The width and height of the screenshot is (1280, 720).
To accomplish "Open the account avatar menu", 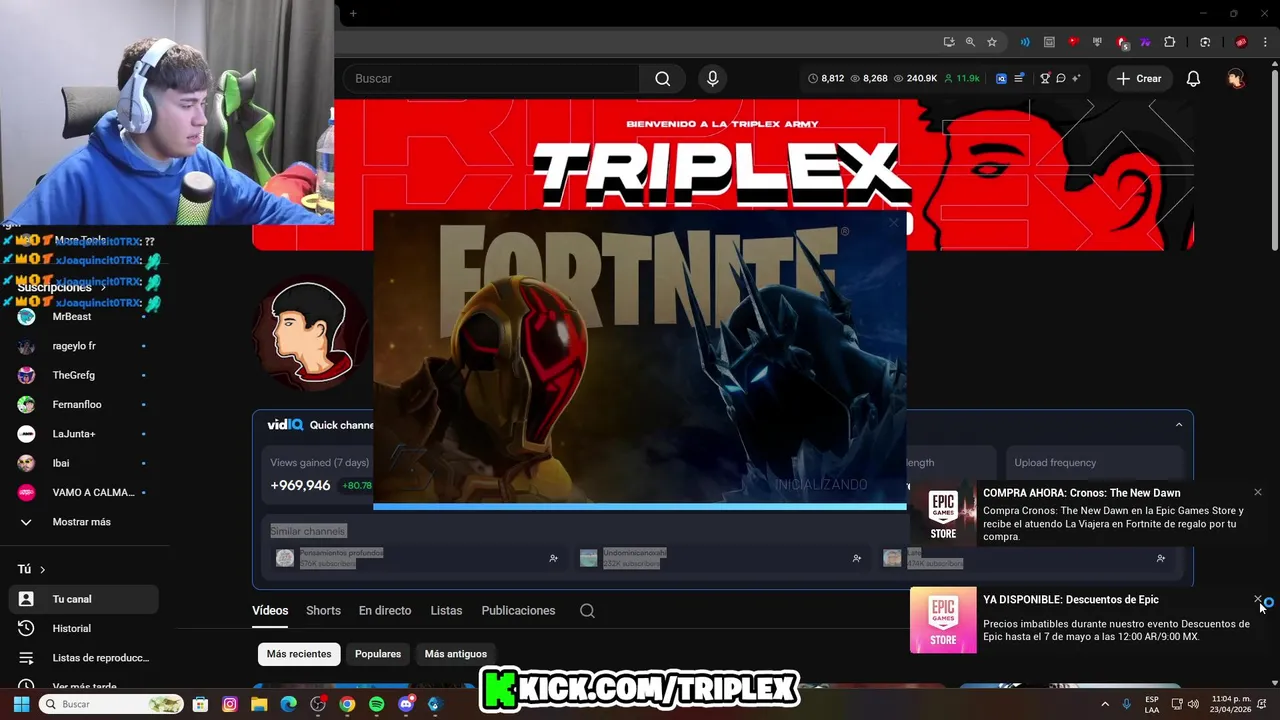I will [x=1236, y=78].
